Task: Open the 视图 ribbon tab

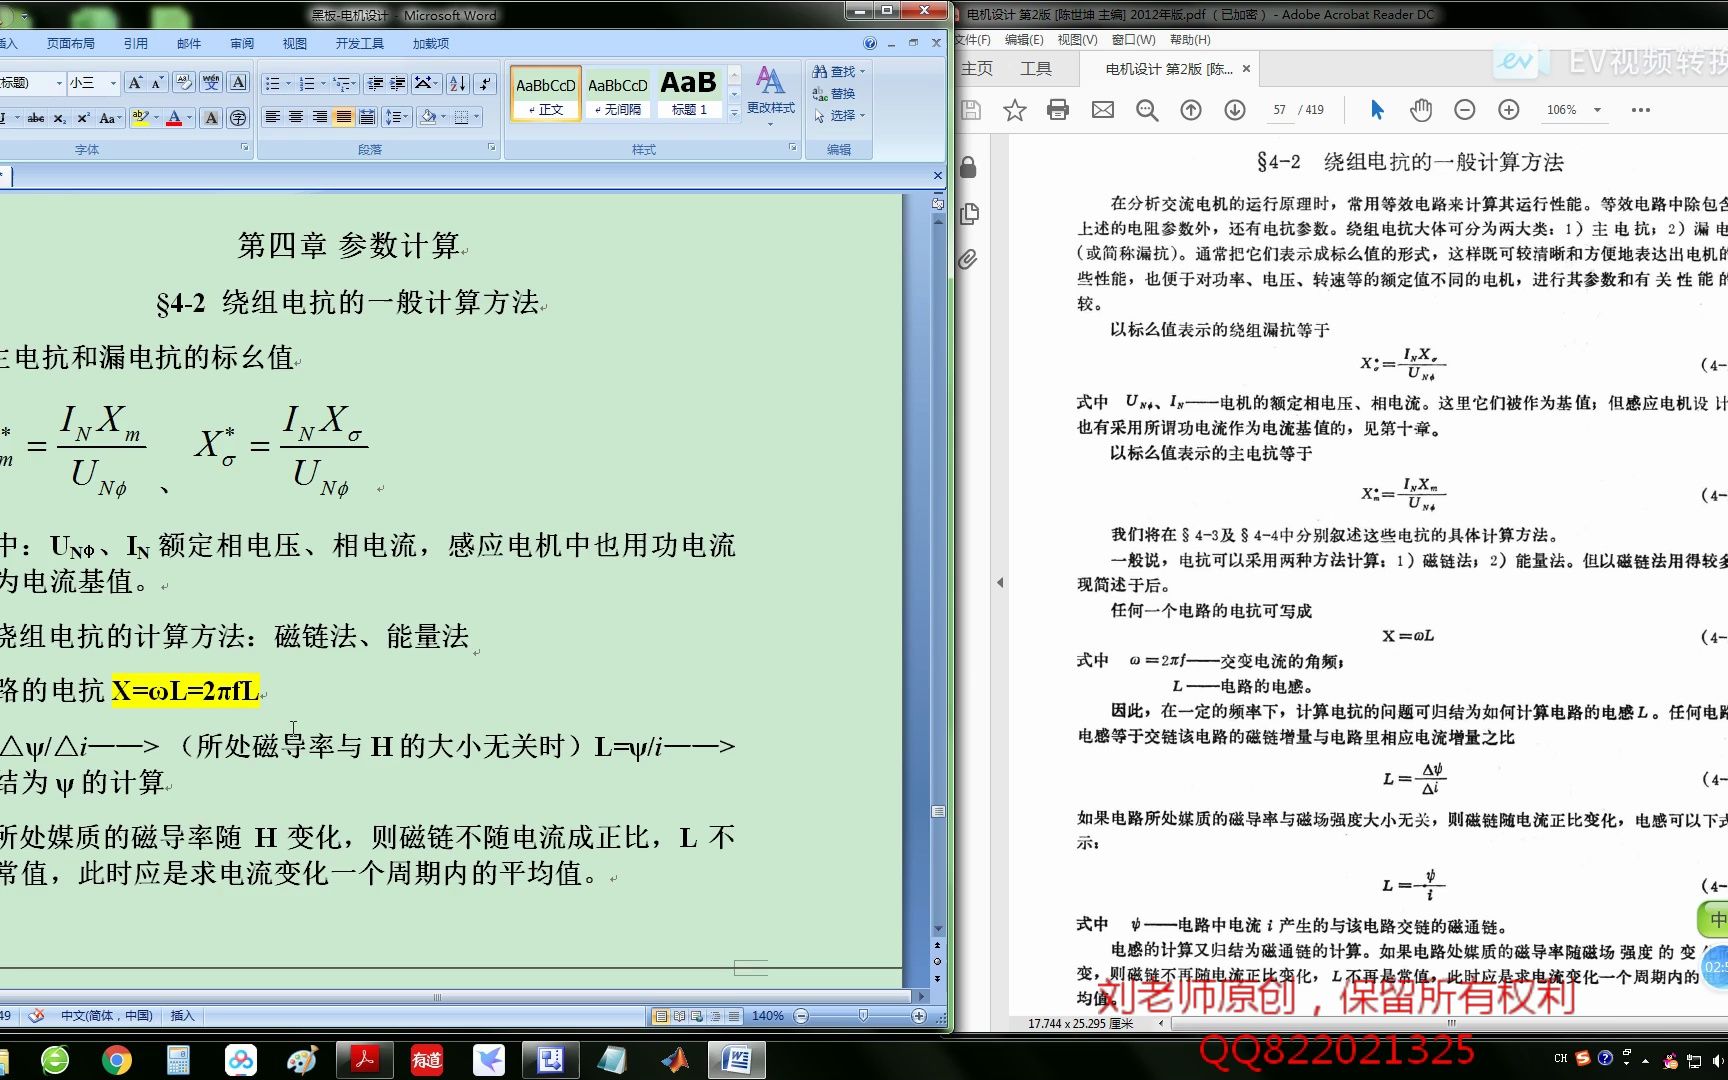Action: tap(295, 44)
